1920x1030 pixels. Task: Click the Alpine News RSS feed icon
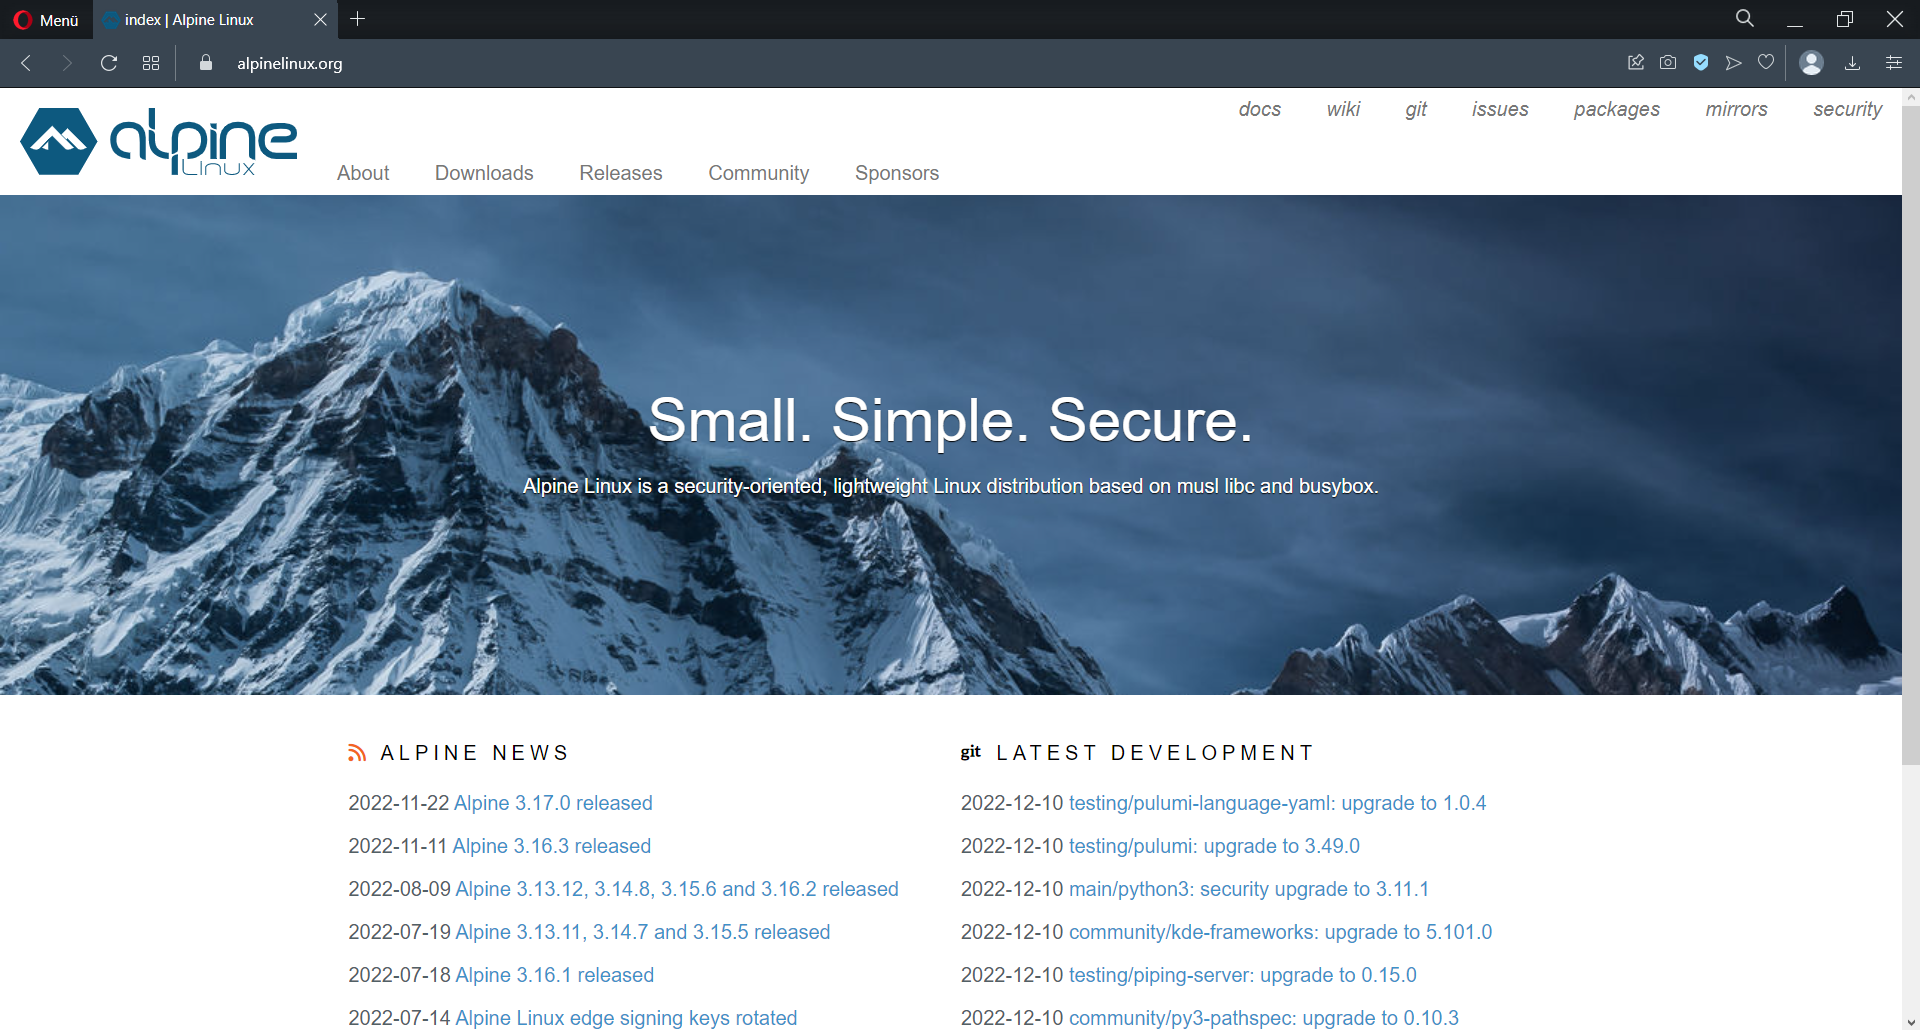[x=357, y=753]
